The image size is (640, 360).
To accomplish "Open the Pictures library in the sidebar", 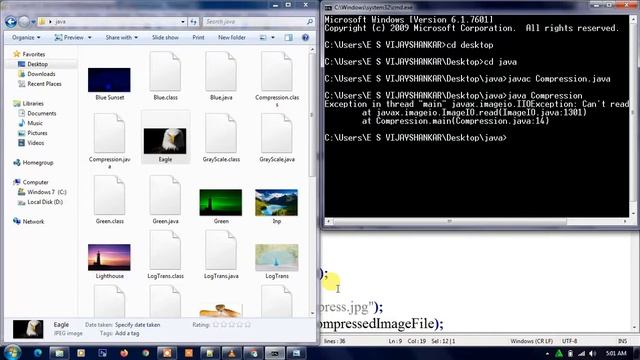I will pyautogui.click(x=37, y=133).
